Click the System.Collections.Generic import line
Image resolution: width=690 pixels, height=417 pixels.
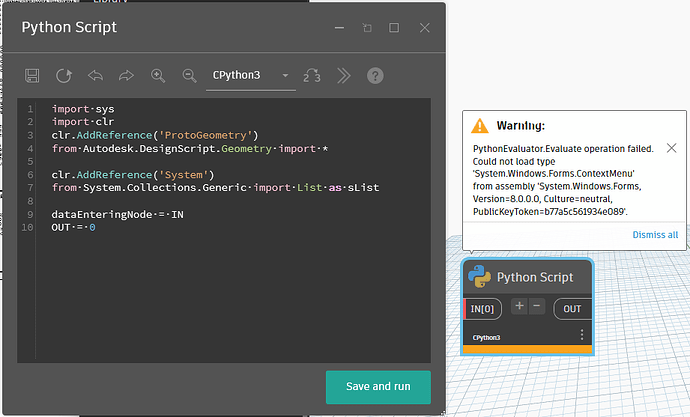(215, 188)
